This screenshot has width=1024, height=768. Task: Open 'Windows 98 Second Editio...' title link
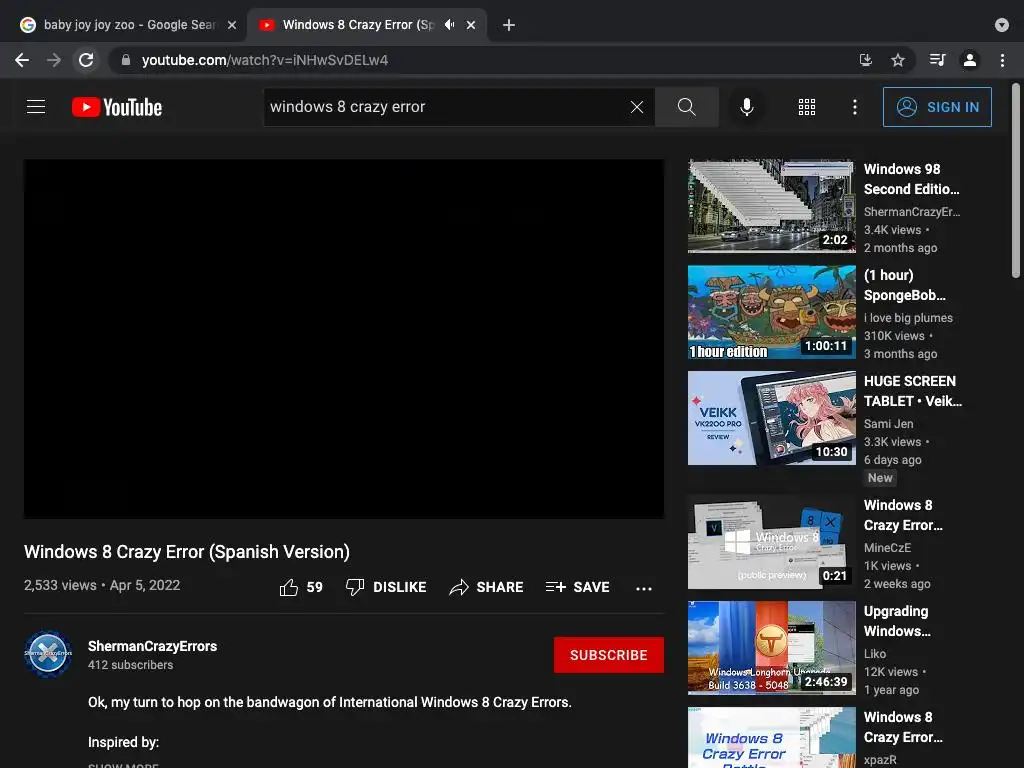pyautogui.click(x=912, y=179)
